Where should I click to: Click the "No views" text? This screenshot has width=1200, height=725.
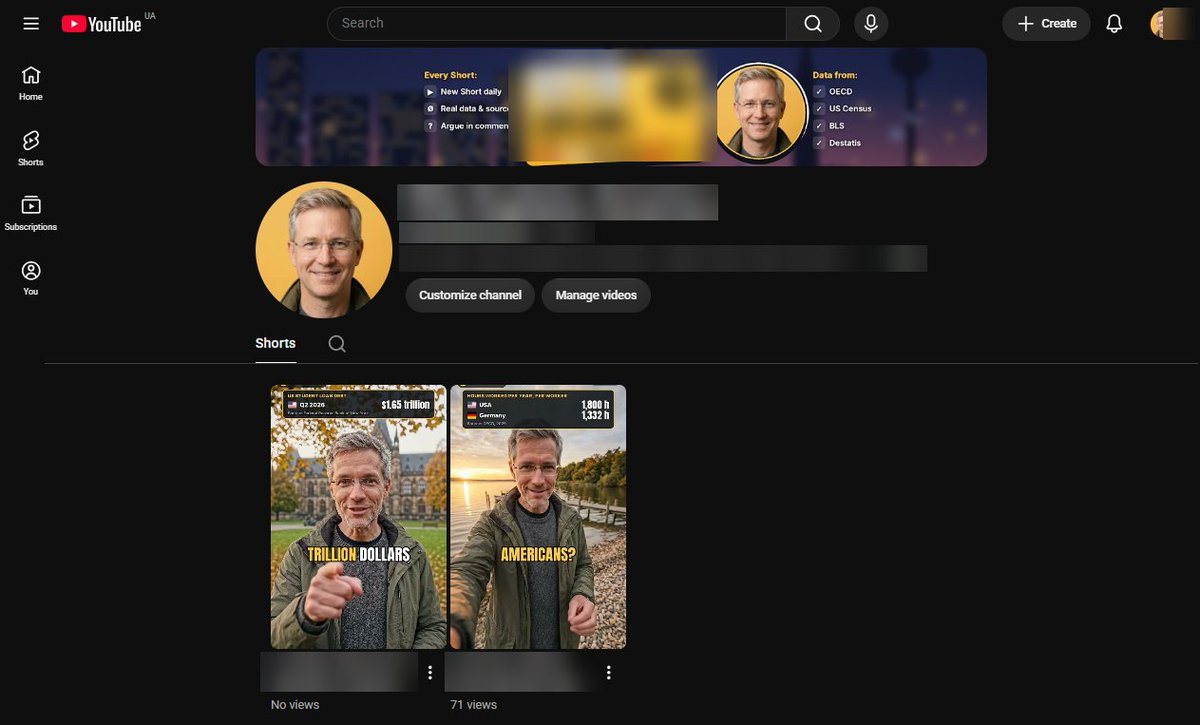pos(295,705)
